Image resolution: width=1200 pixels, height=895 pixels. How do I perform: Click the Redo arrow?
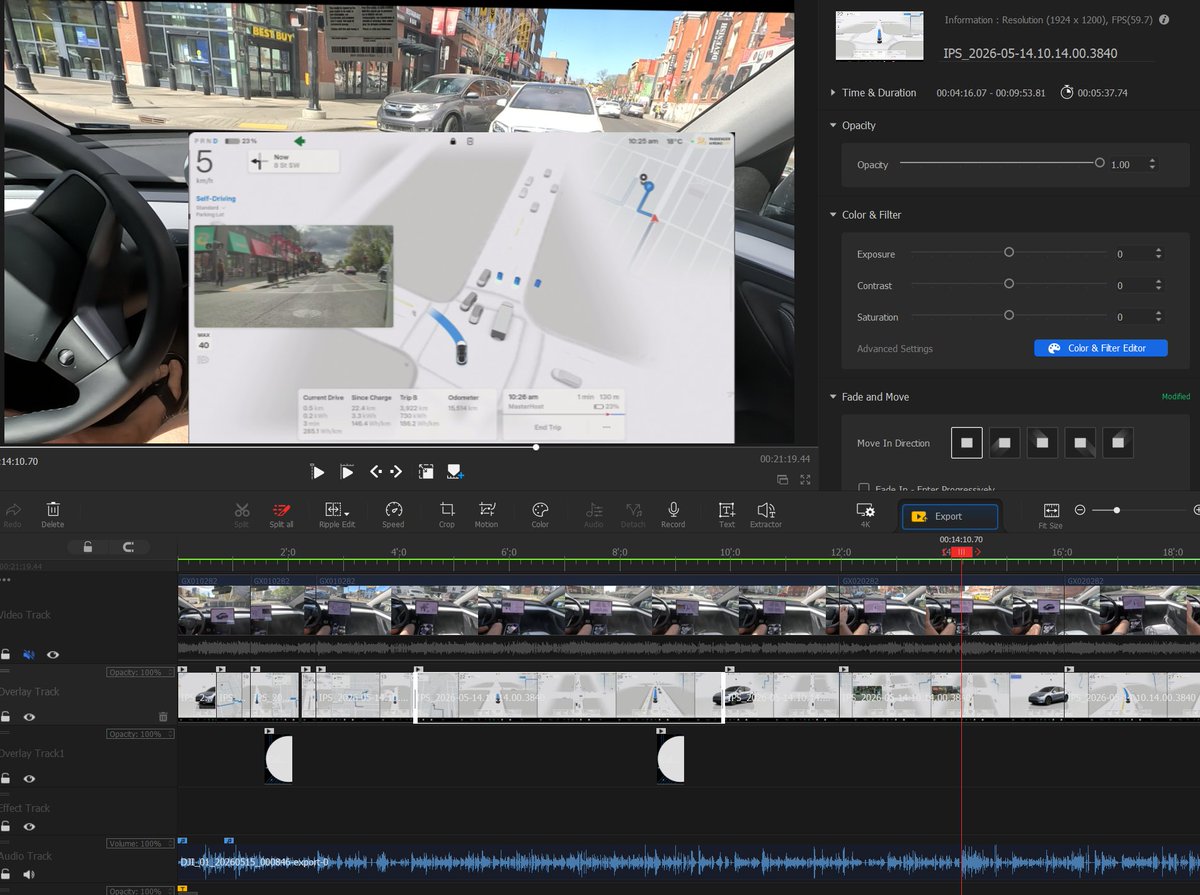12,513
